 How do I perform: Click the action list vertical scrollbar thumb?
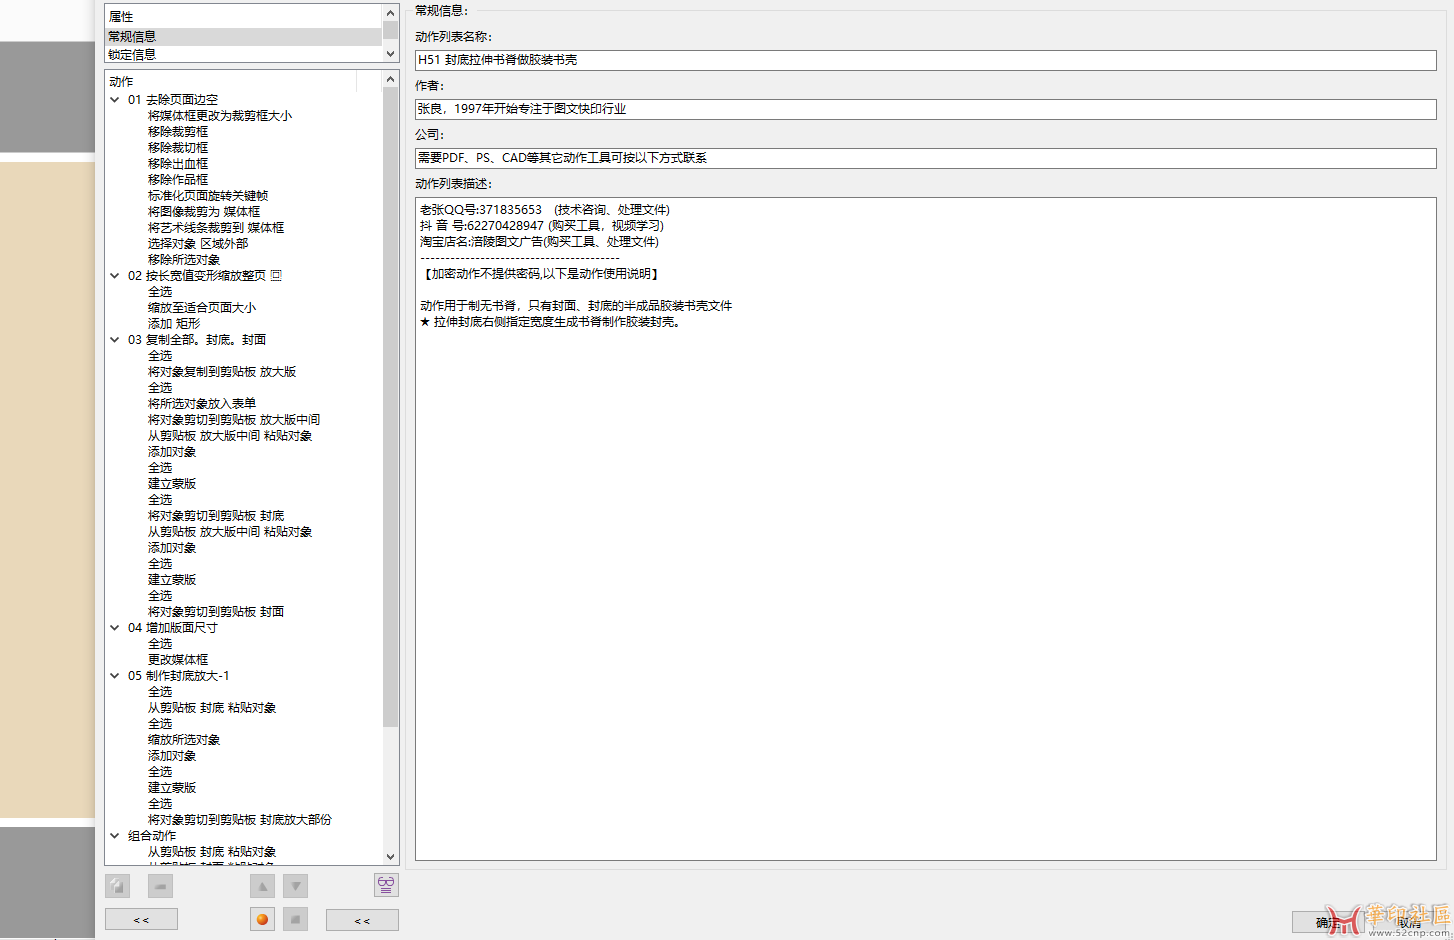(x=390, y=407)
